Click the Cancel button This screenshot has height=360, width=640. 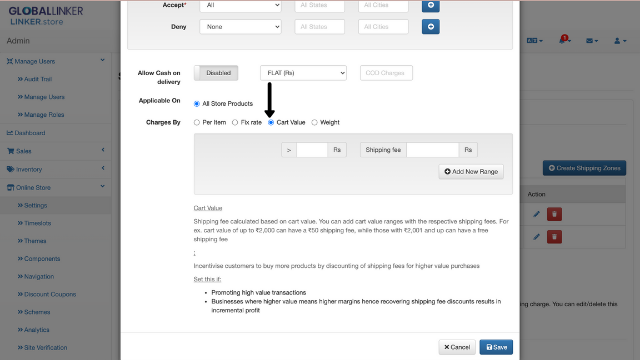pos(457,347)
